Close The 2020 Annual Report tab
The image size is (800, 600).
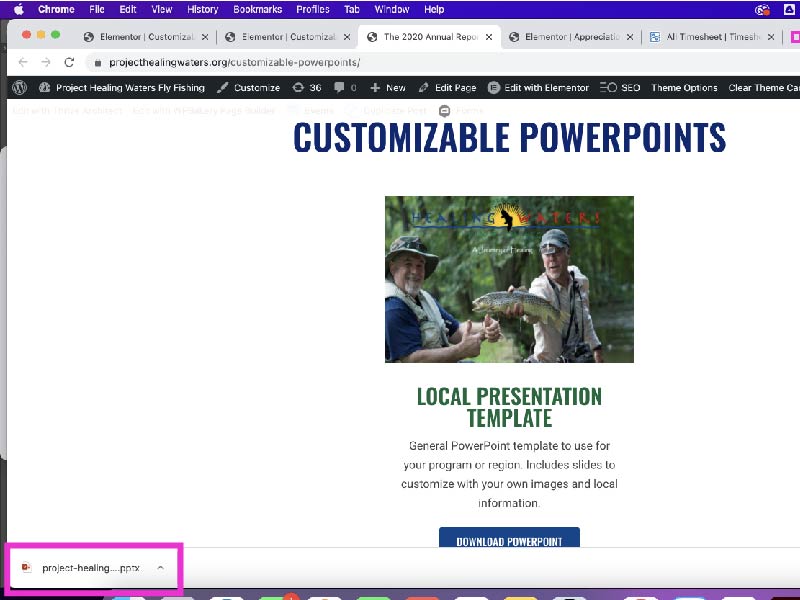[489, 37]
